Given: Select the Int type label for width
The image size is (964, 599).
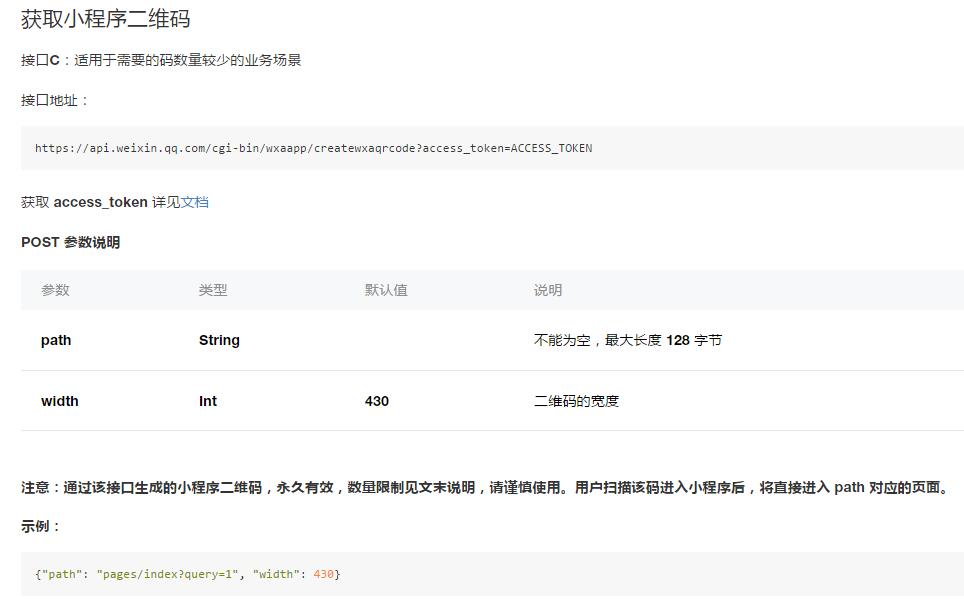Looking at the screenshot, I should click(206, 401).
